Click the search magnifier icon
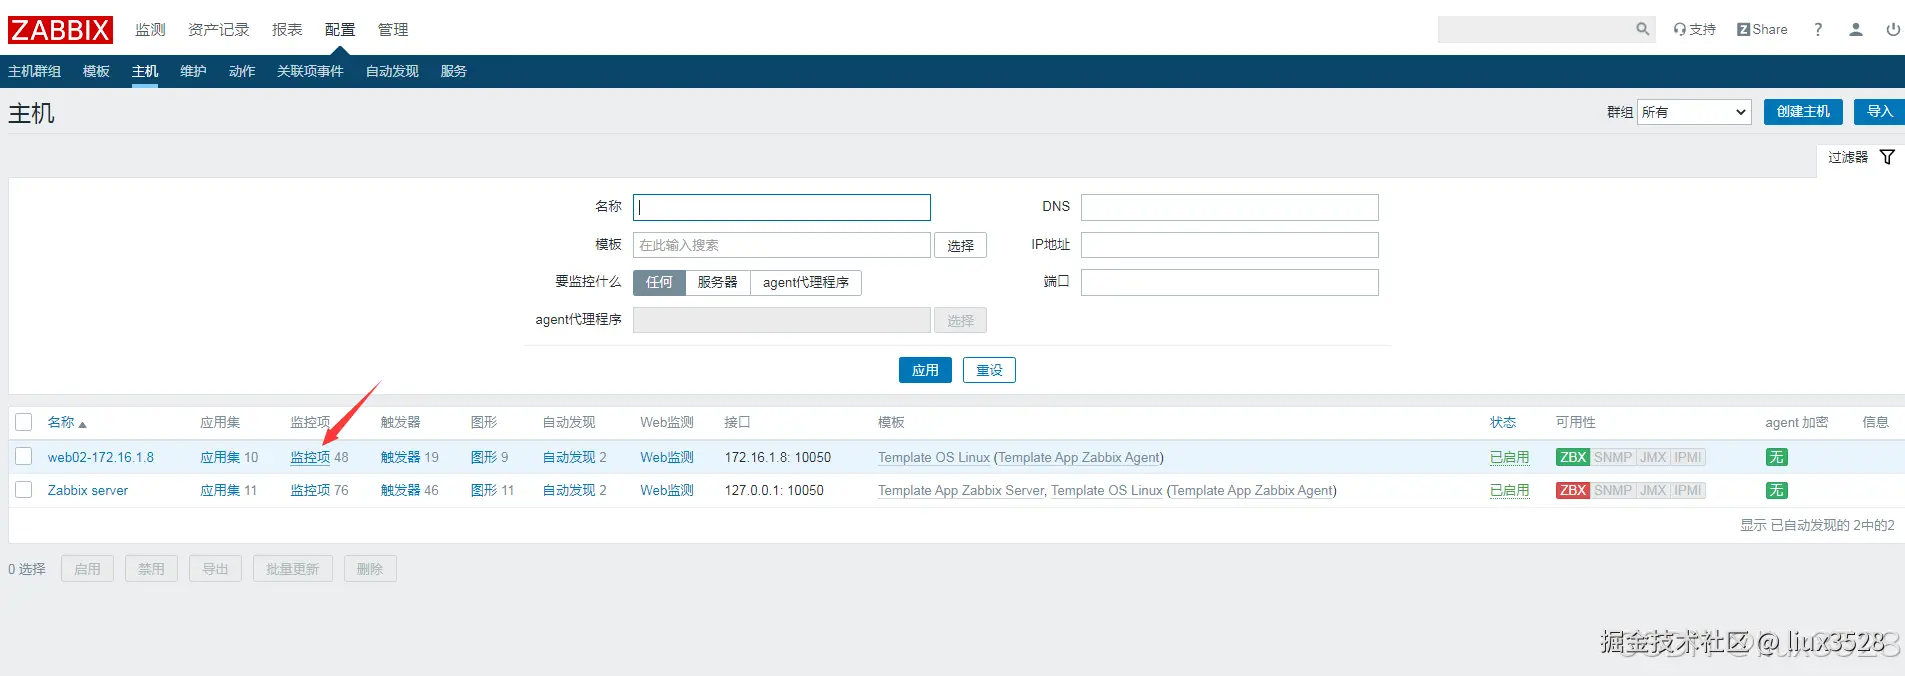Screen dimensions: 1905x676 click(1642, 29)
